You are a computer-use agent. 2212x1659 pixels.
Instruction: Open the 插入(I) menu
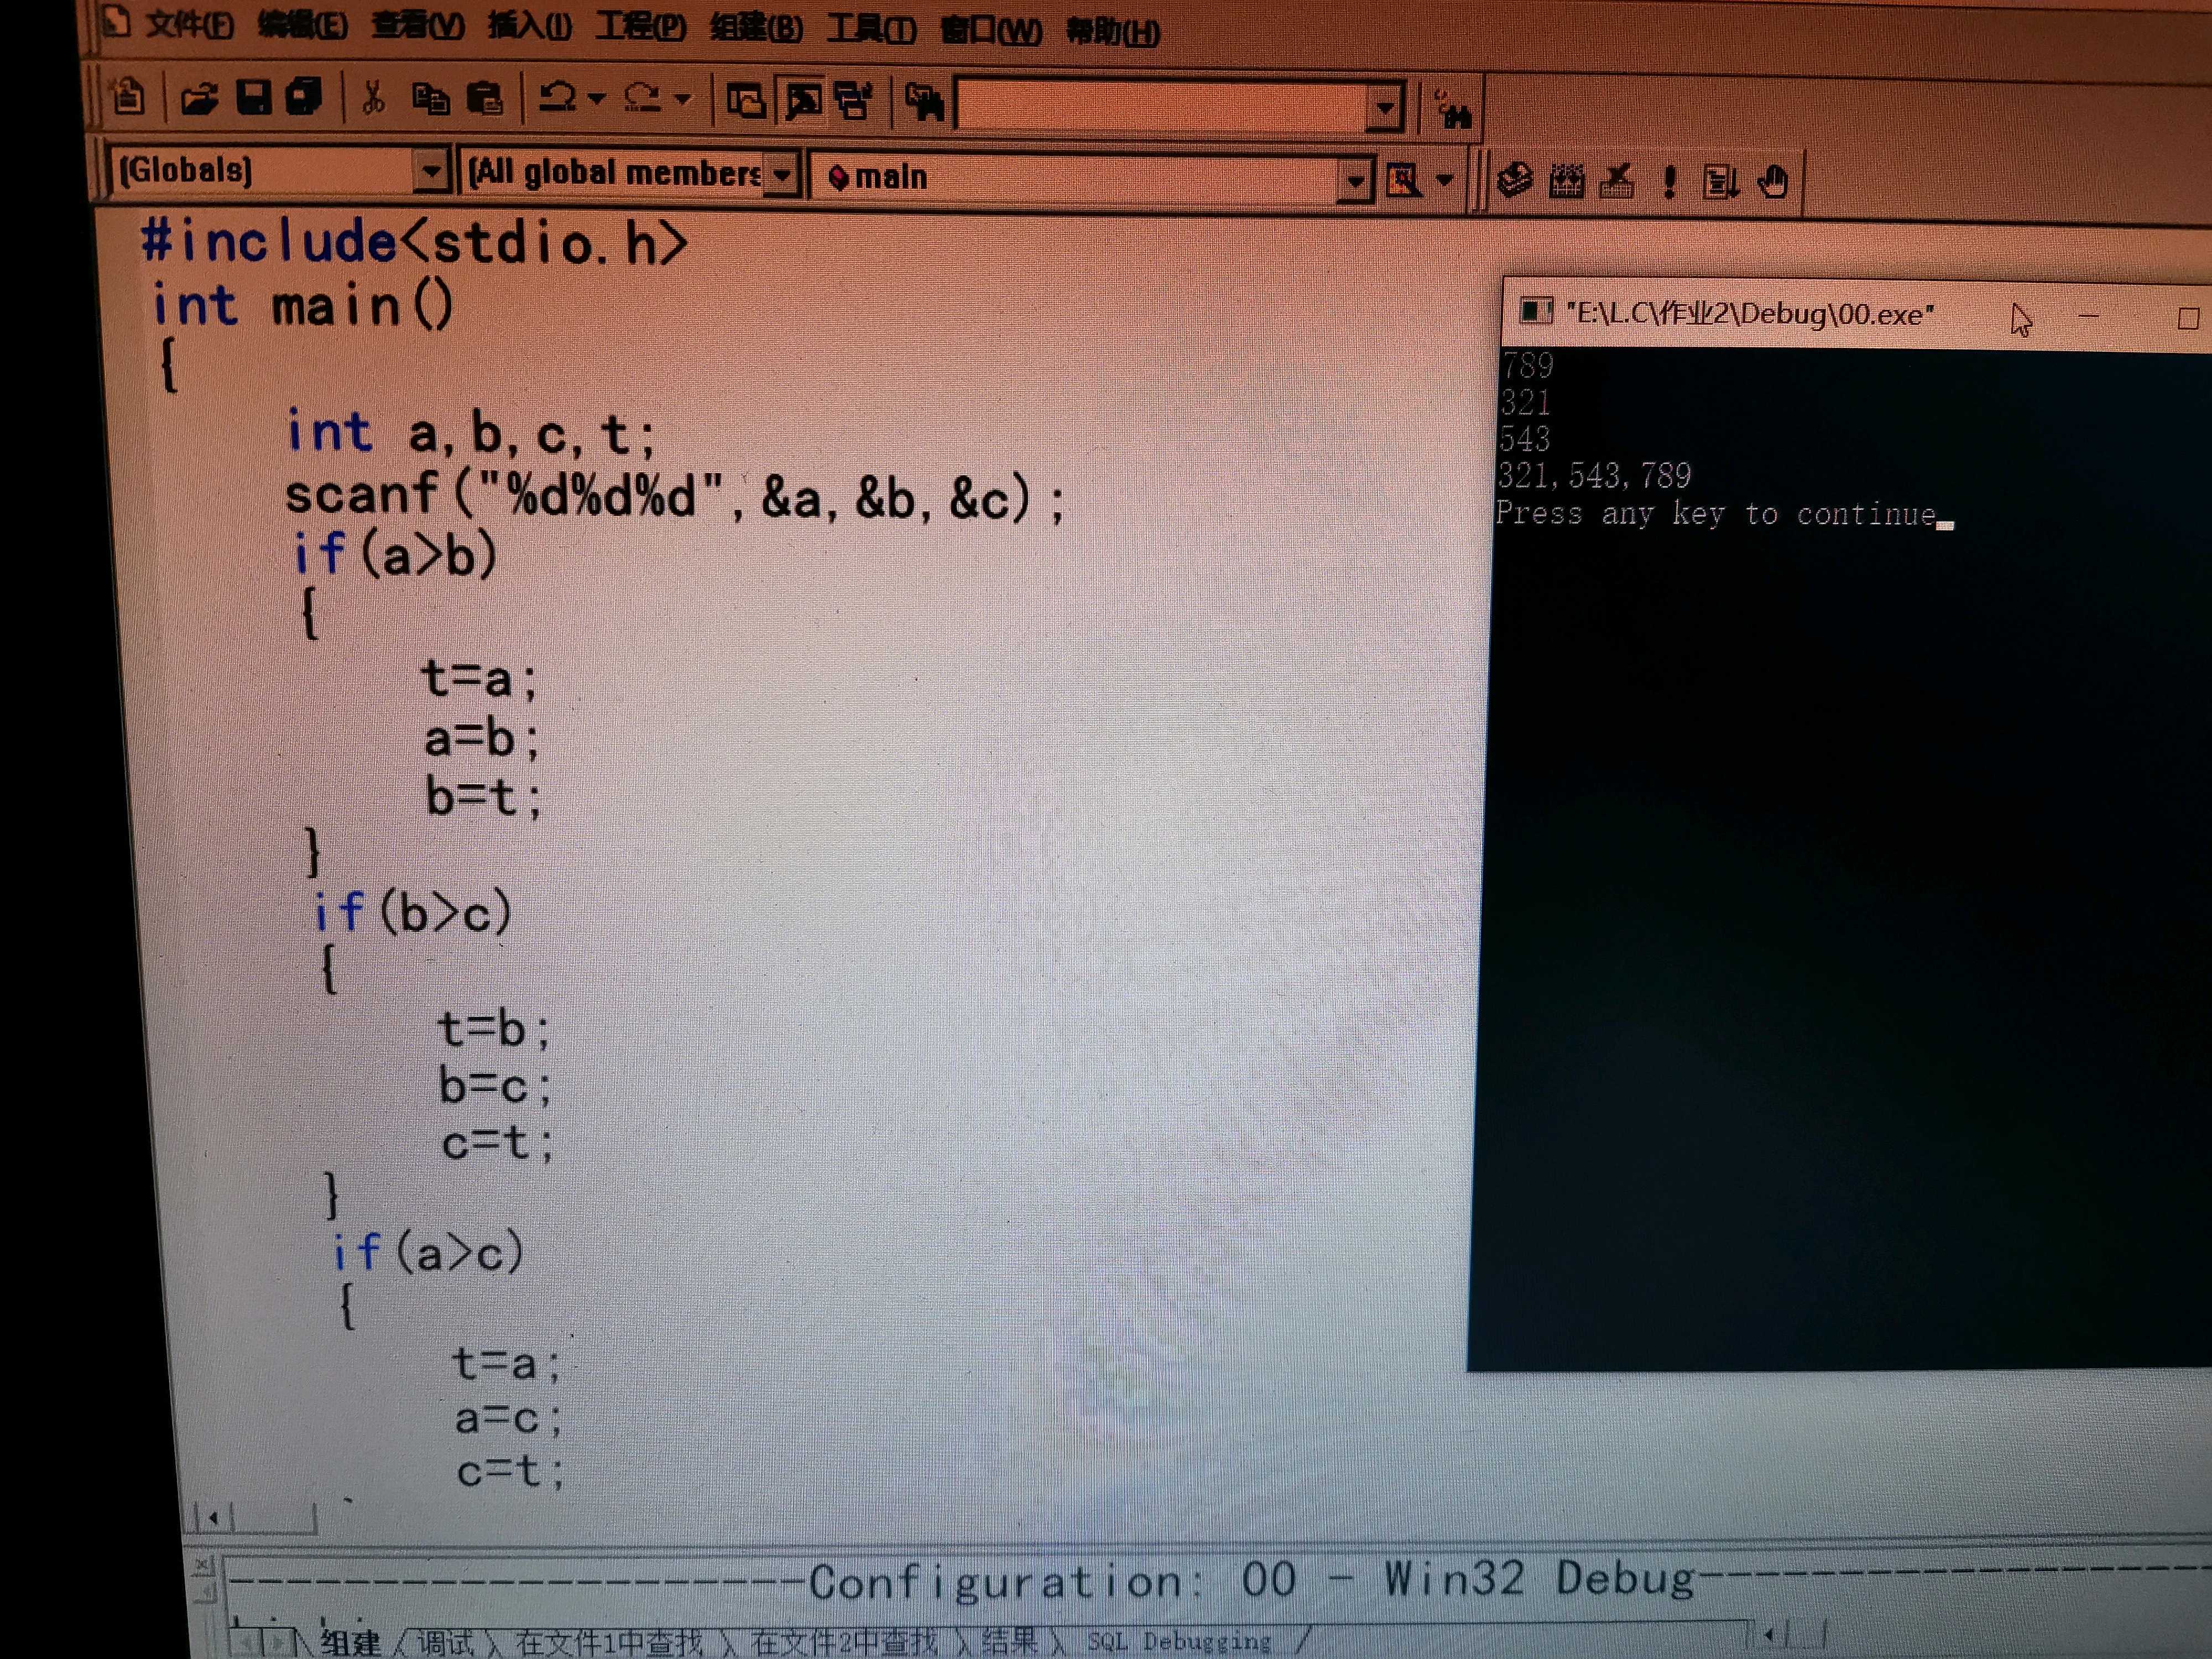pos(529,26)
